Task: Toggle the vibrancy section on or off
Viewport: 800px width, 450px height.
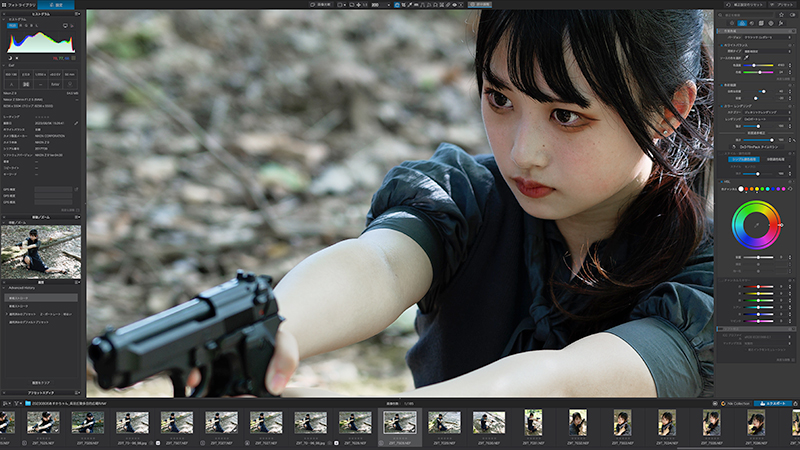Action: 721,85
